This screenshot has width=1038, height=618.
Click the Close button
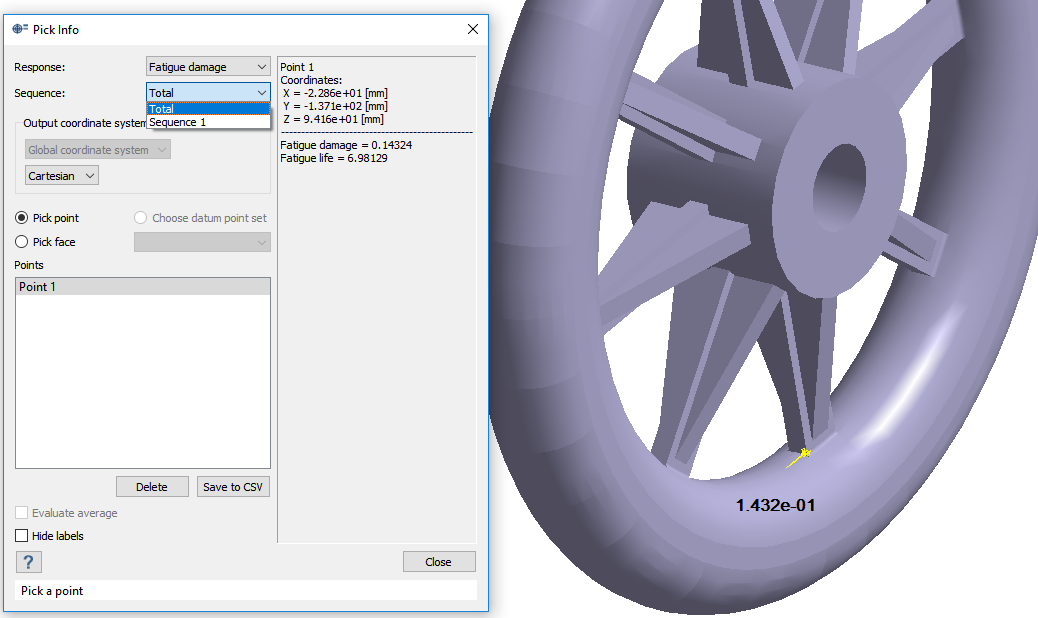438,562
